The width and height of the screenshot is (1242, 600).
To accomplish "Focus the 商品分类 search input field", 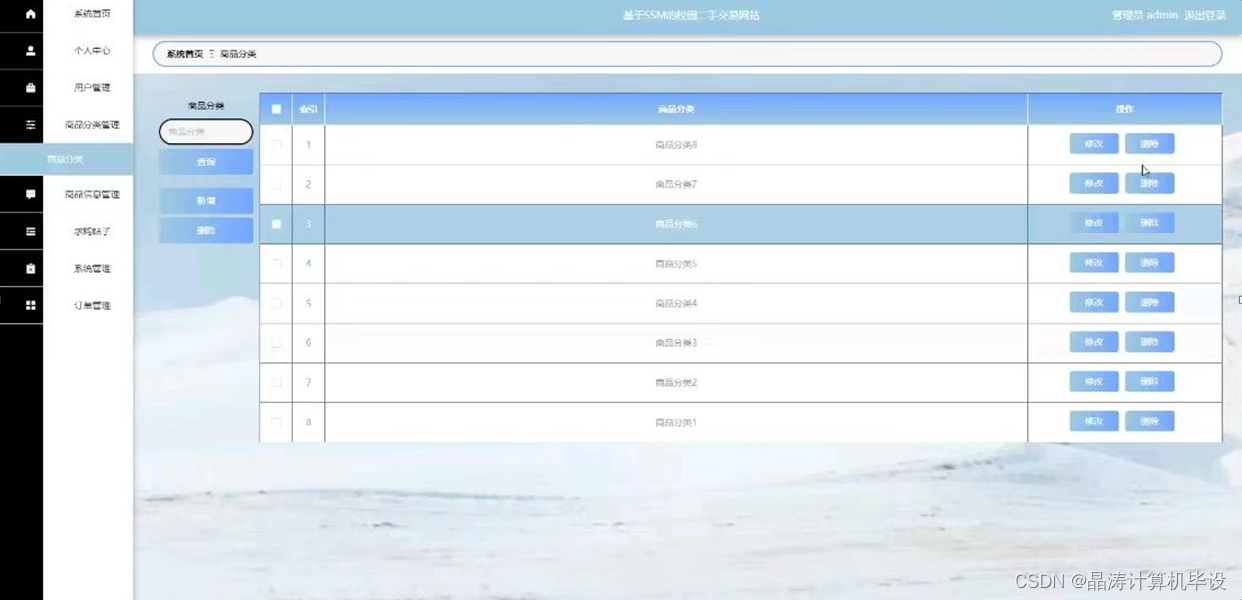I will (x=206, y=131).
